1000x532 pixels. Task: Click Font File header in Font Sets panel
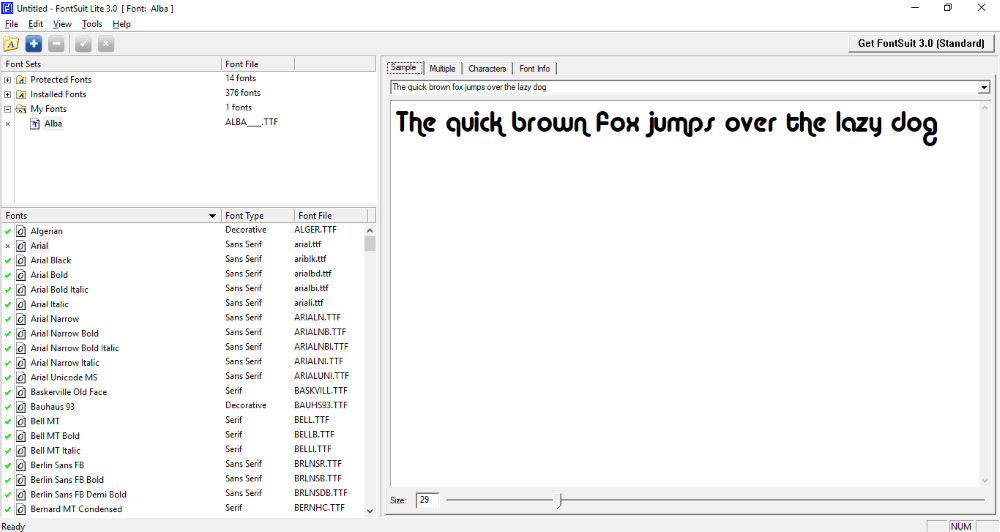(258, 64)
